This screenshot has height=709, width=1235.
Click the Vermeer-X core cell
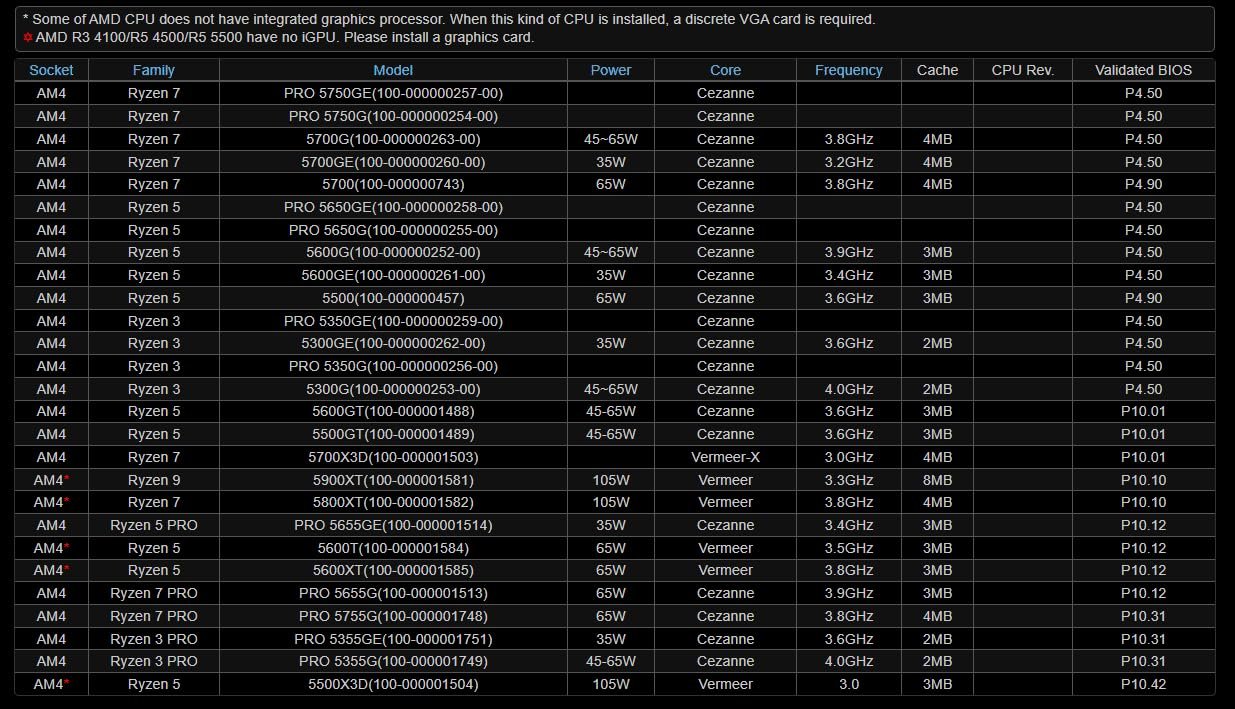[x=725, y=457]
